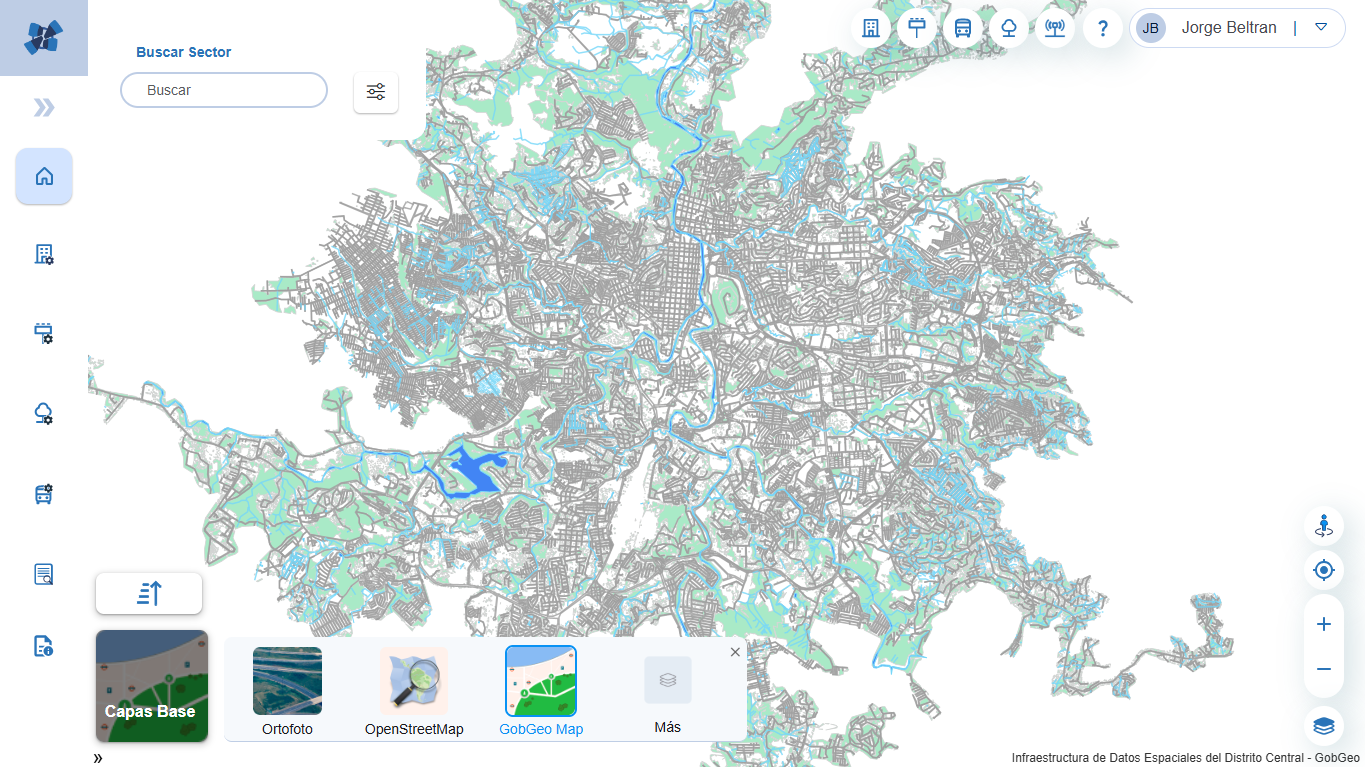
Task: Expand the left sidebar with double chevron
Action: 44,108
